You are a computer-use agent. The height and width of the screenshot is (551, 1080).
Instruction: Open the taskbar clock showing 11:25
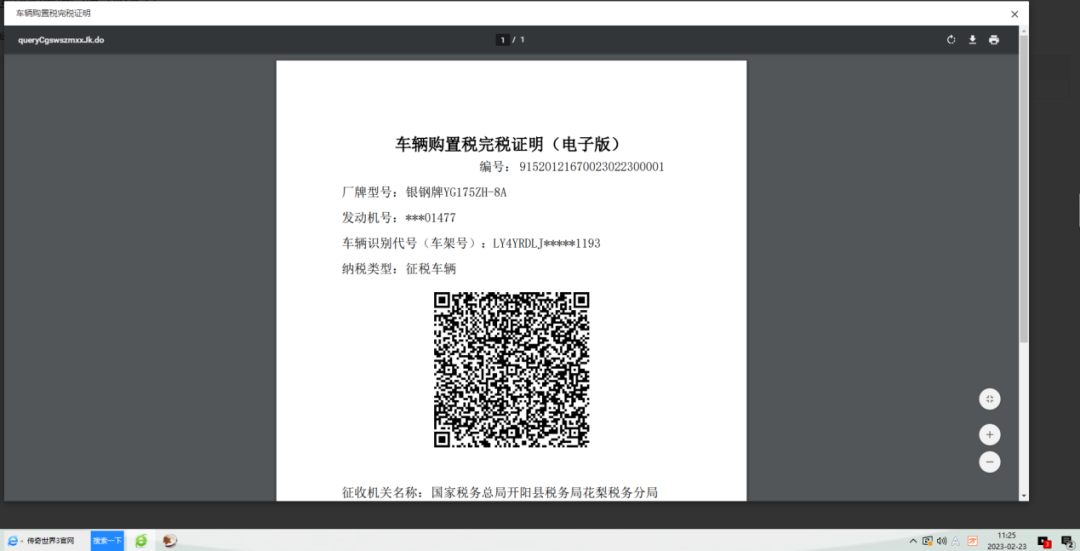pos(1006,541)
